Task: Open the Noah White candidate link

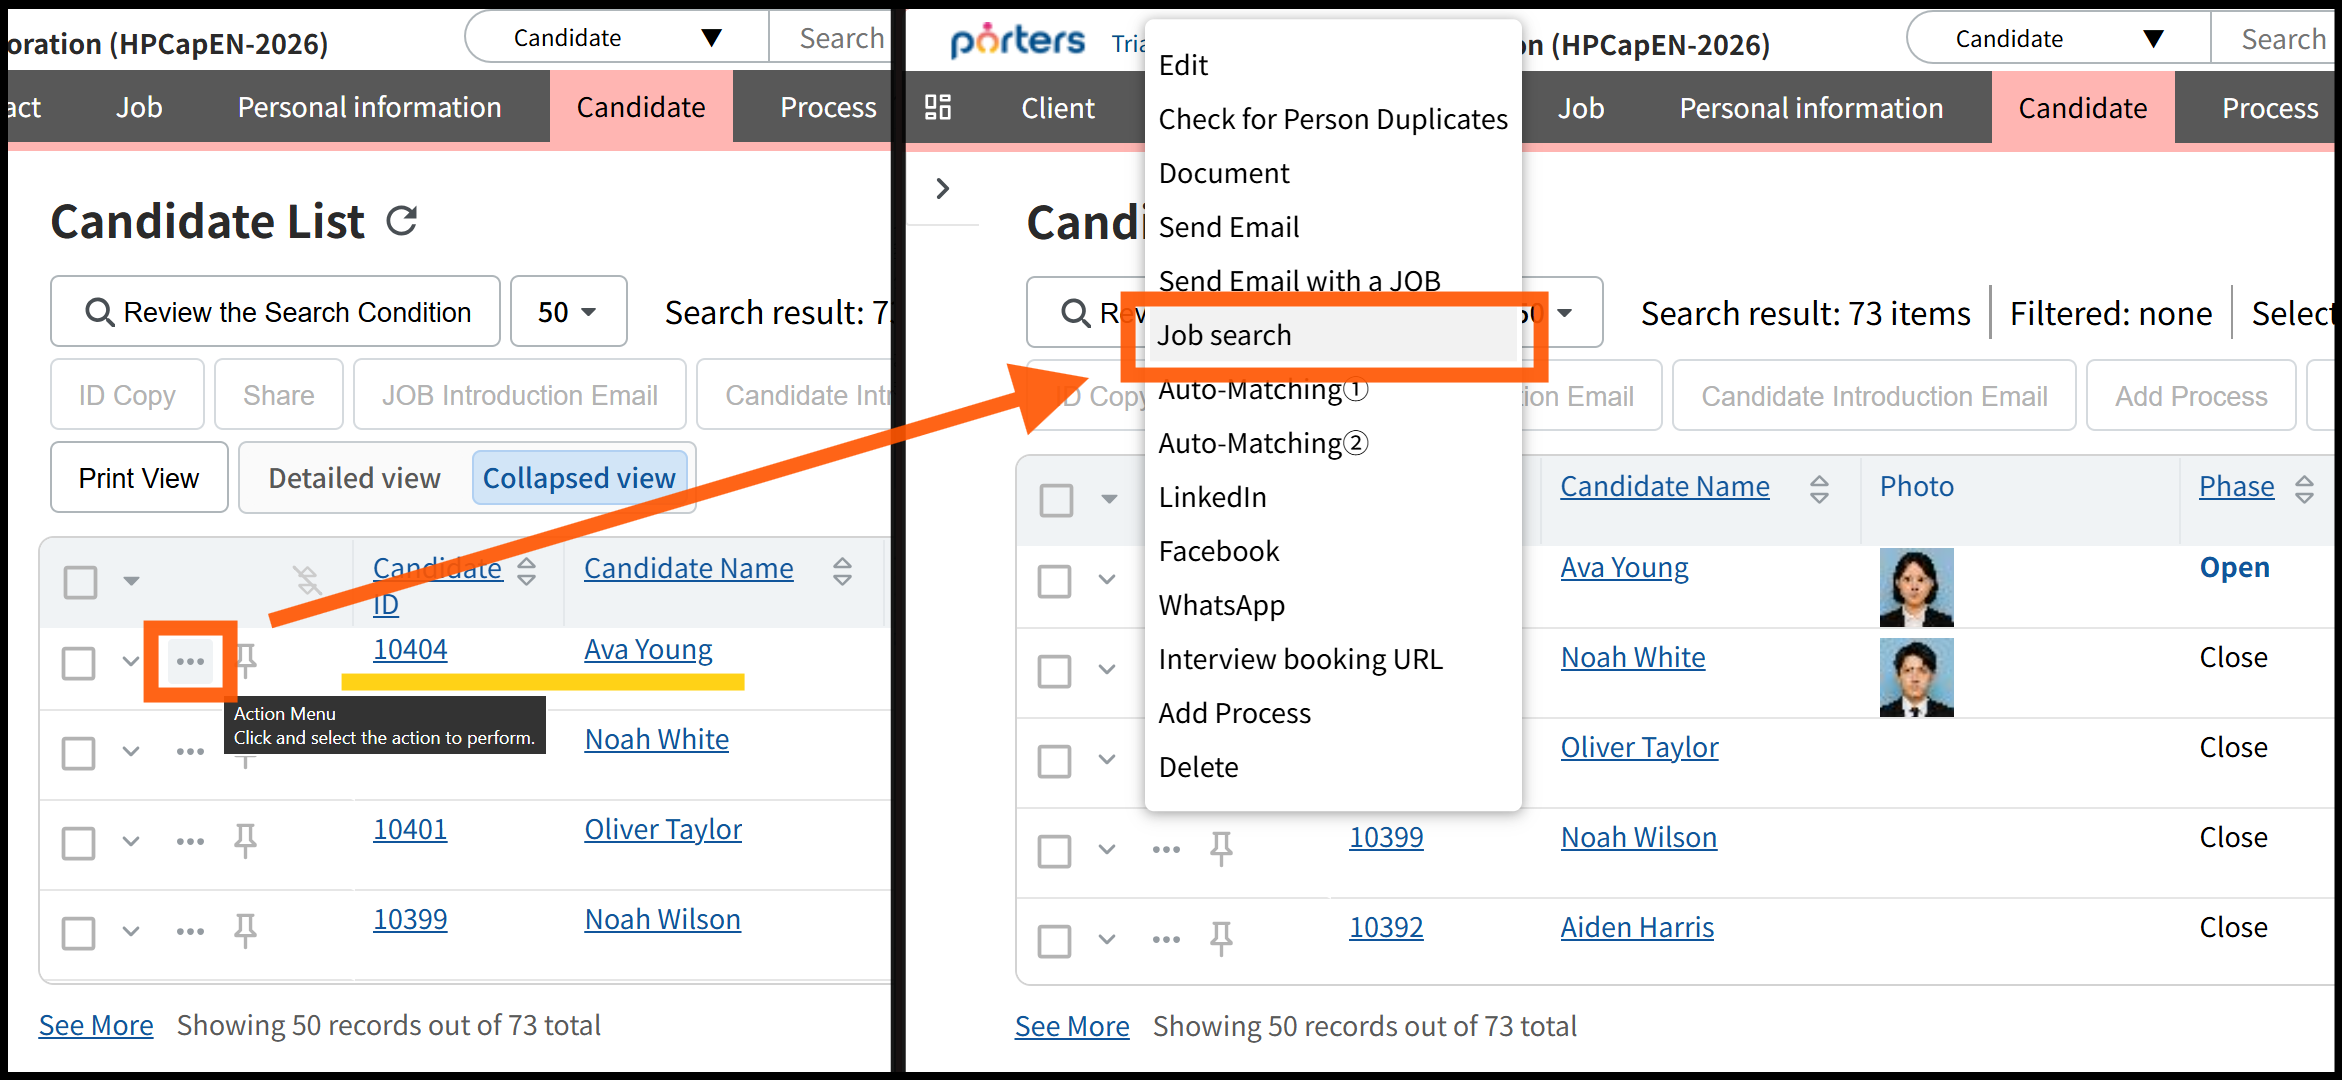Action: [x=656, y=739]
